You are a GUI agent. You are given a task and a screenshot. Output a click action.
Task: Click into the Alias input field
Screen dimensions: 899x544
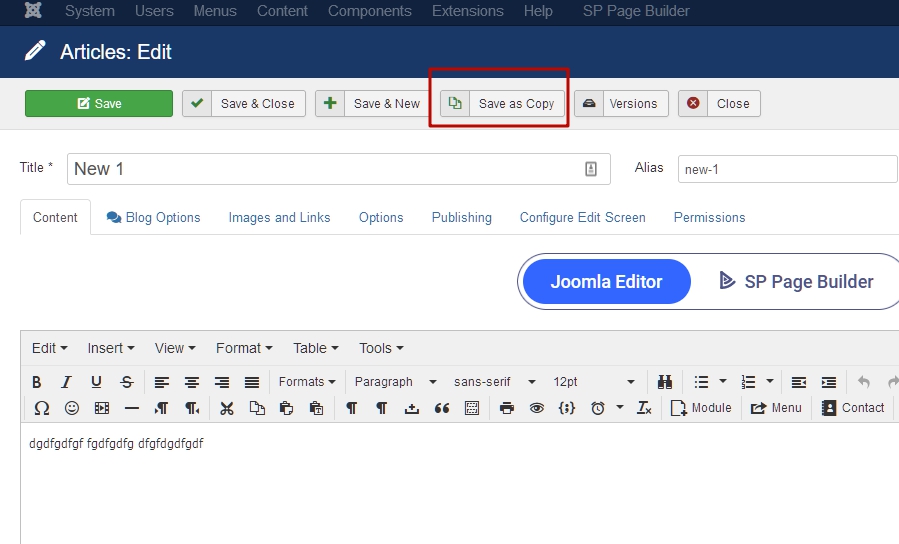[x=787, y=169]
